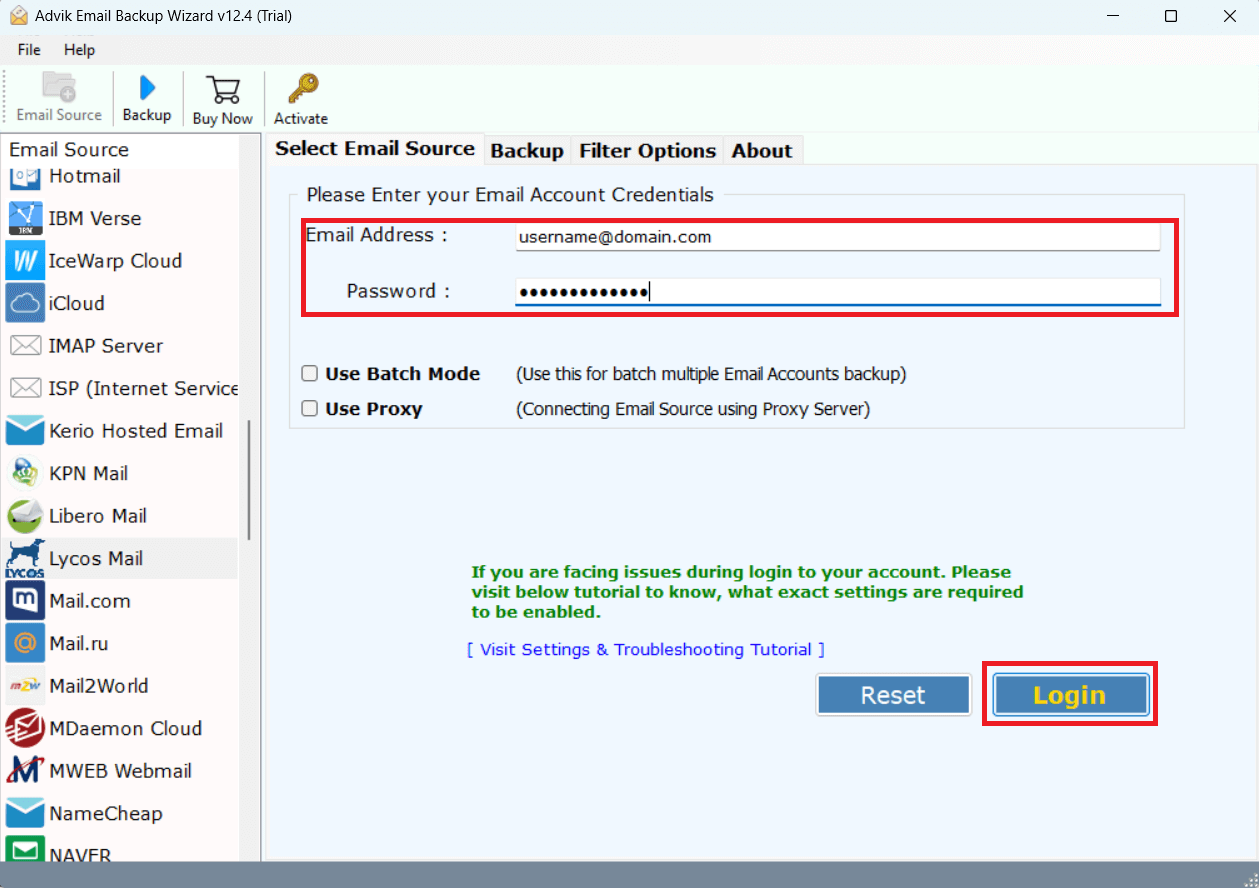Image resolution: width=1259 pixels, height=888 pixels.
Task: Click the Reset button
Action: click(x=893, y=695)
